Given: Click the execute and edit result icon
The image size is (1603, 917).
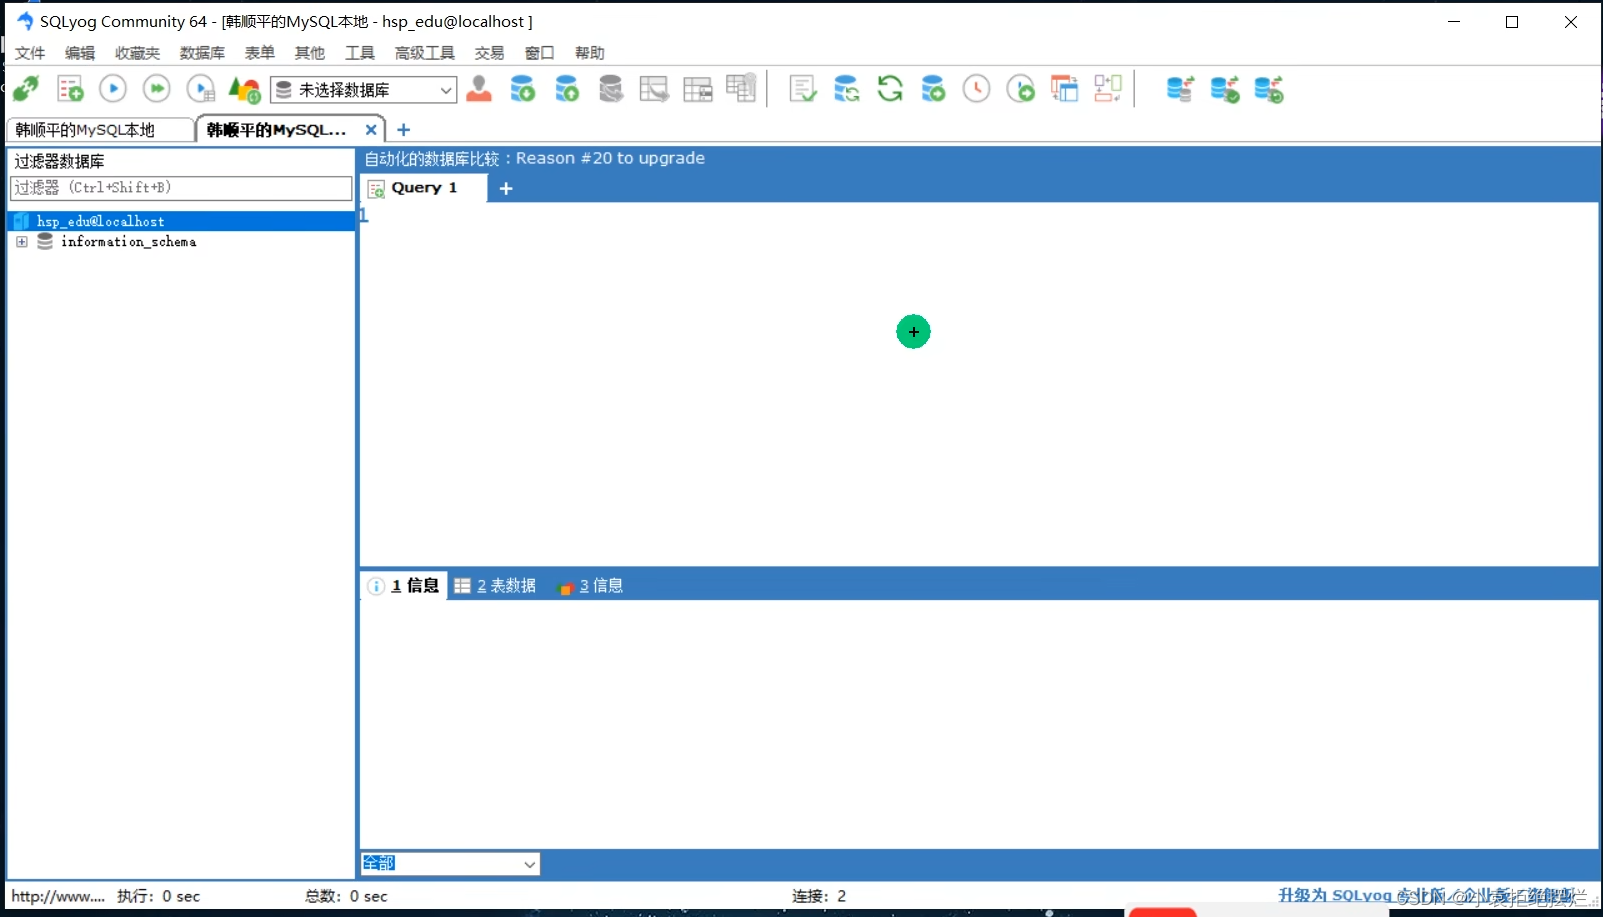Looking at the screenshot, I should tap(201, 89).
